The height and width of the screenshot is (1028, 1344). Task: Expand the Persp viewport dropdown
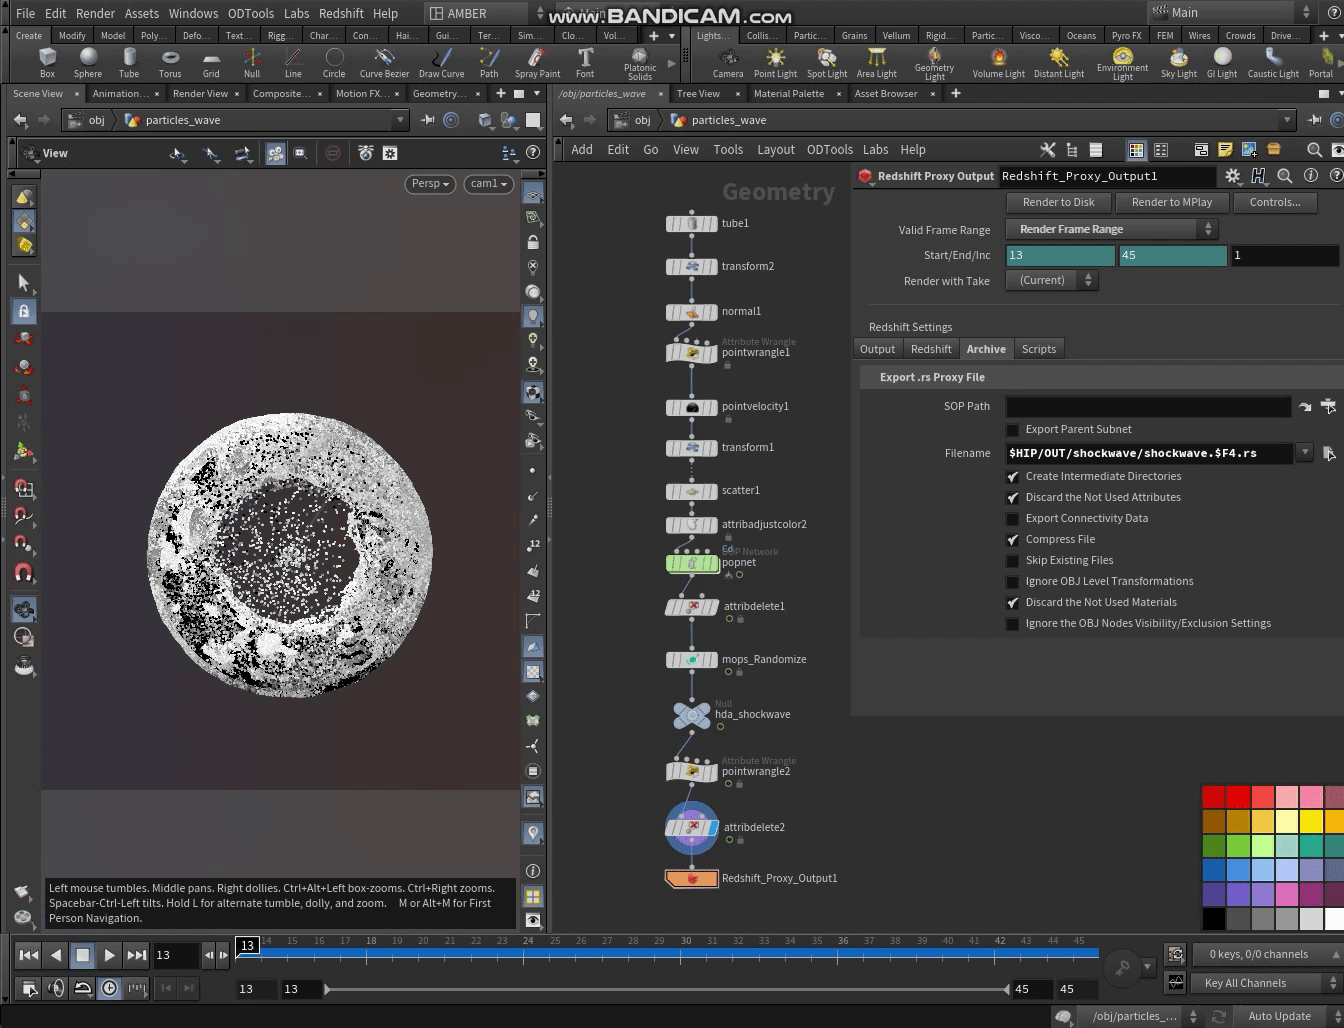click(431, 184)
